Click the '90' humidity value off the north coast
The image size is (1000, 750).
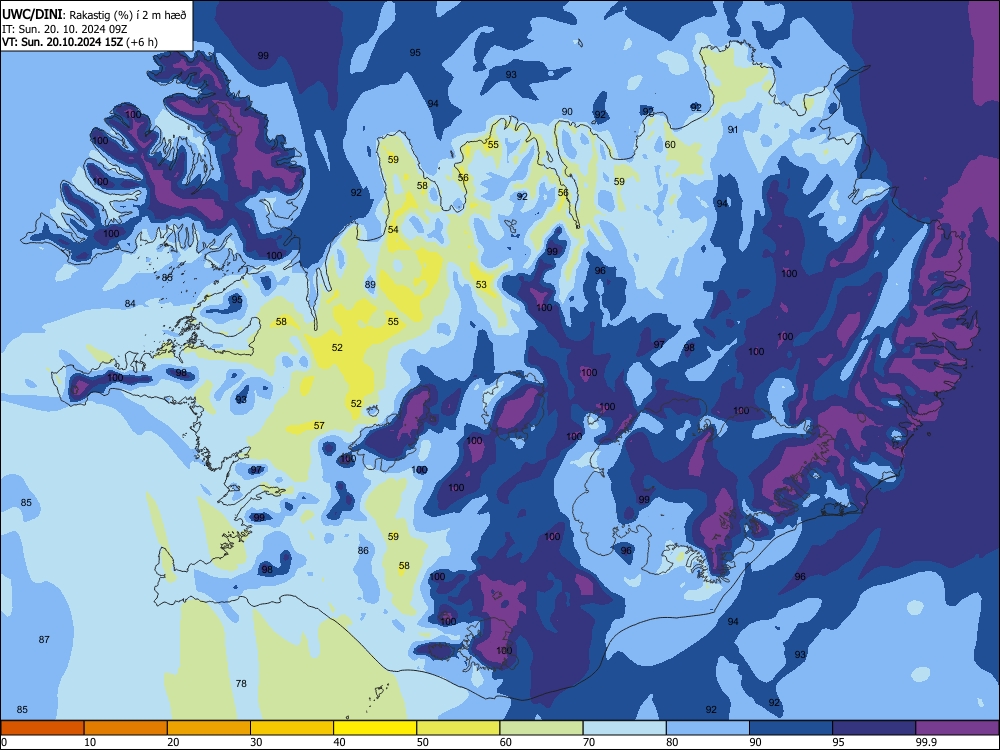click(x=567, y=112)
